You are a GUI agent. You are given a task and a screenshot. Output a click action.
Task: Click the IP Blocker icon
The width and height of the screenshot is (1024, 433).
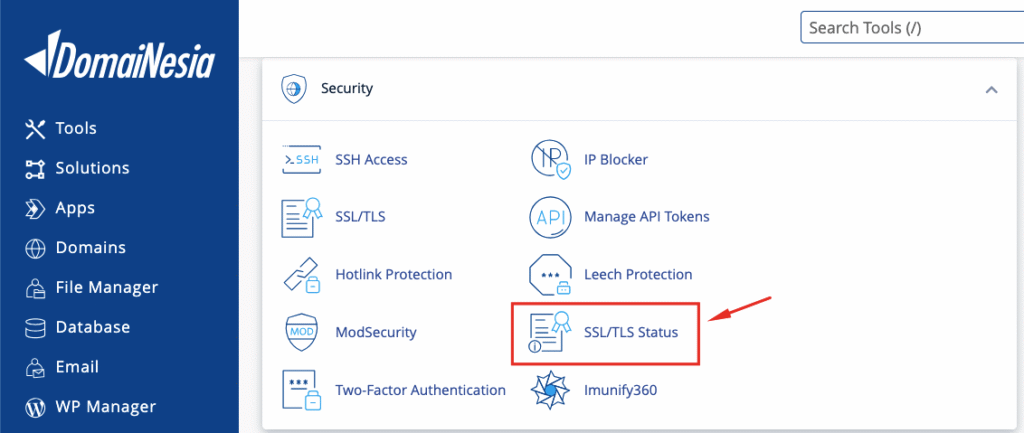[550, 159]
